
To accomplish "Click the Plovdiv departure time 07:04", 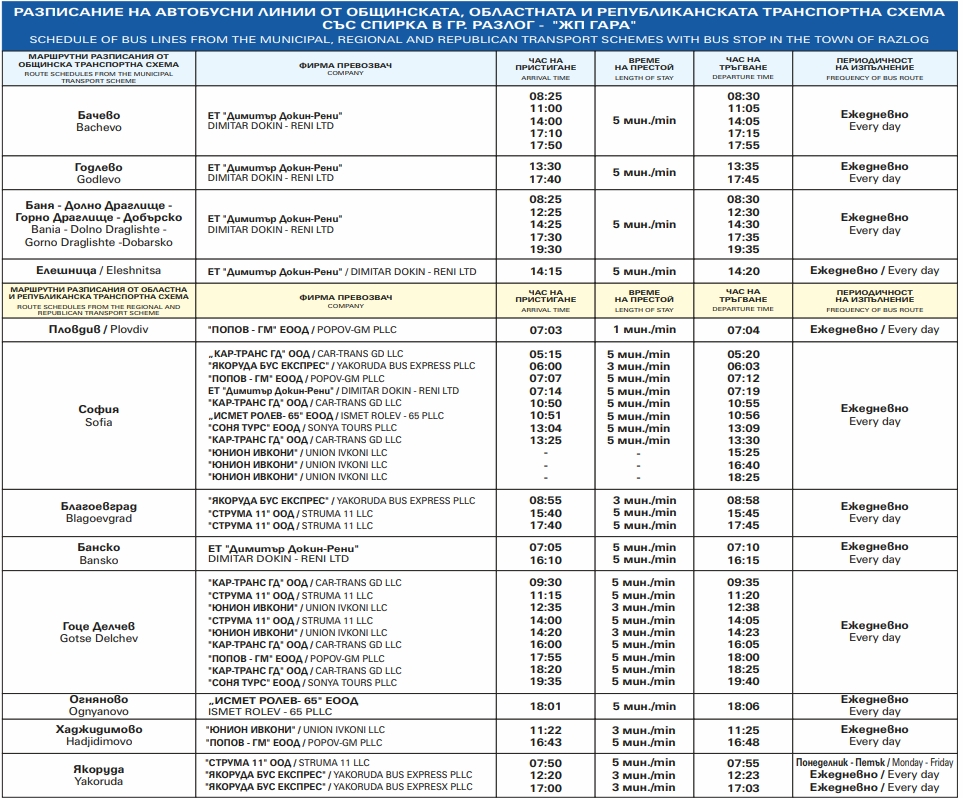I will point(743,330).
